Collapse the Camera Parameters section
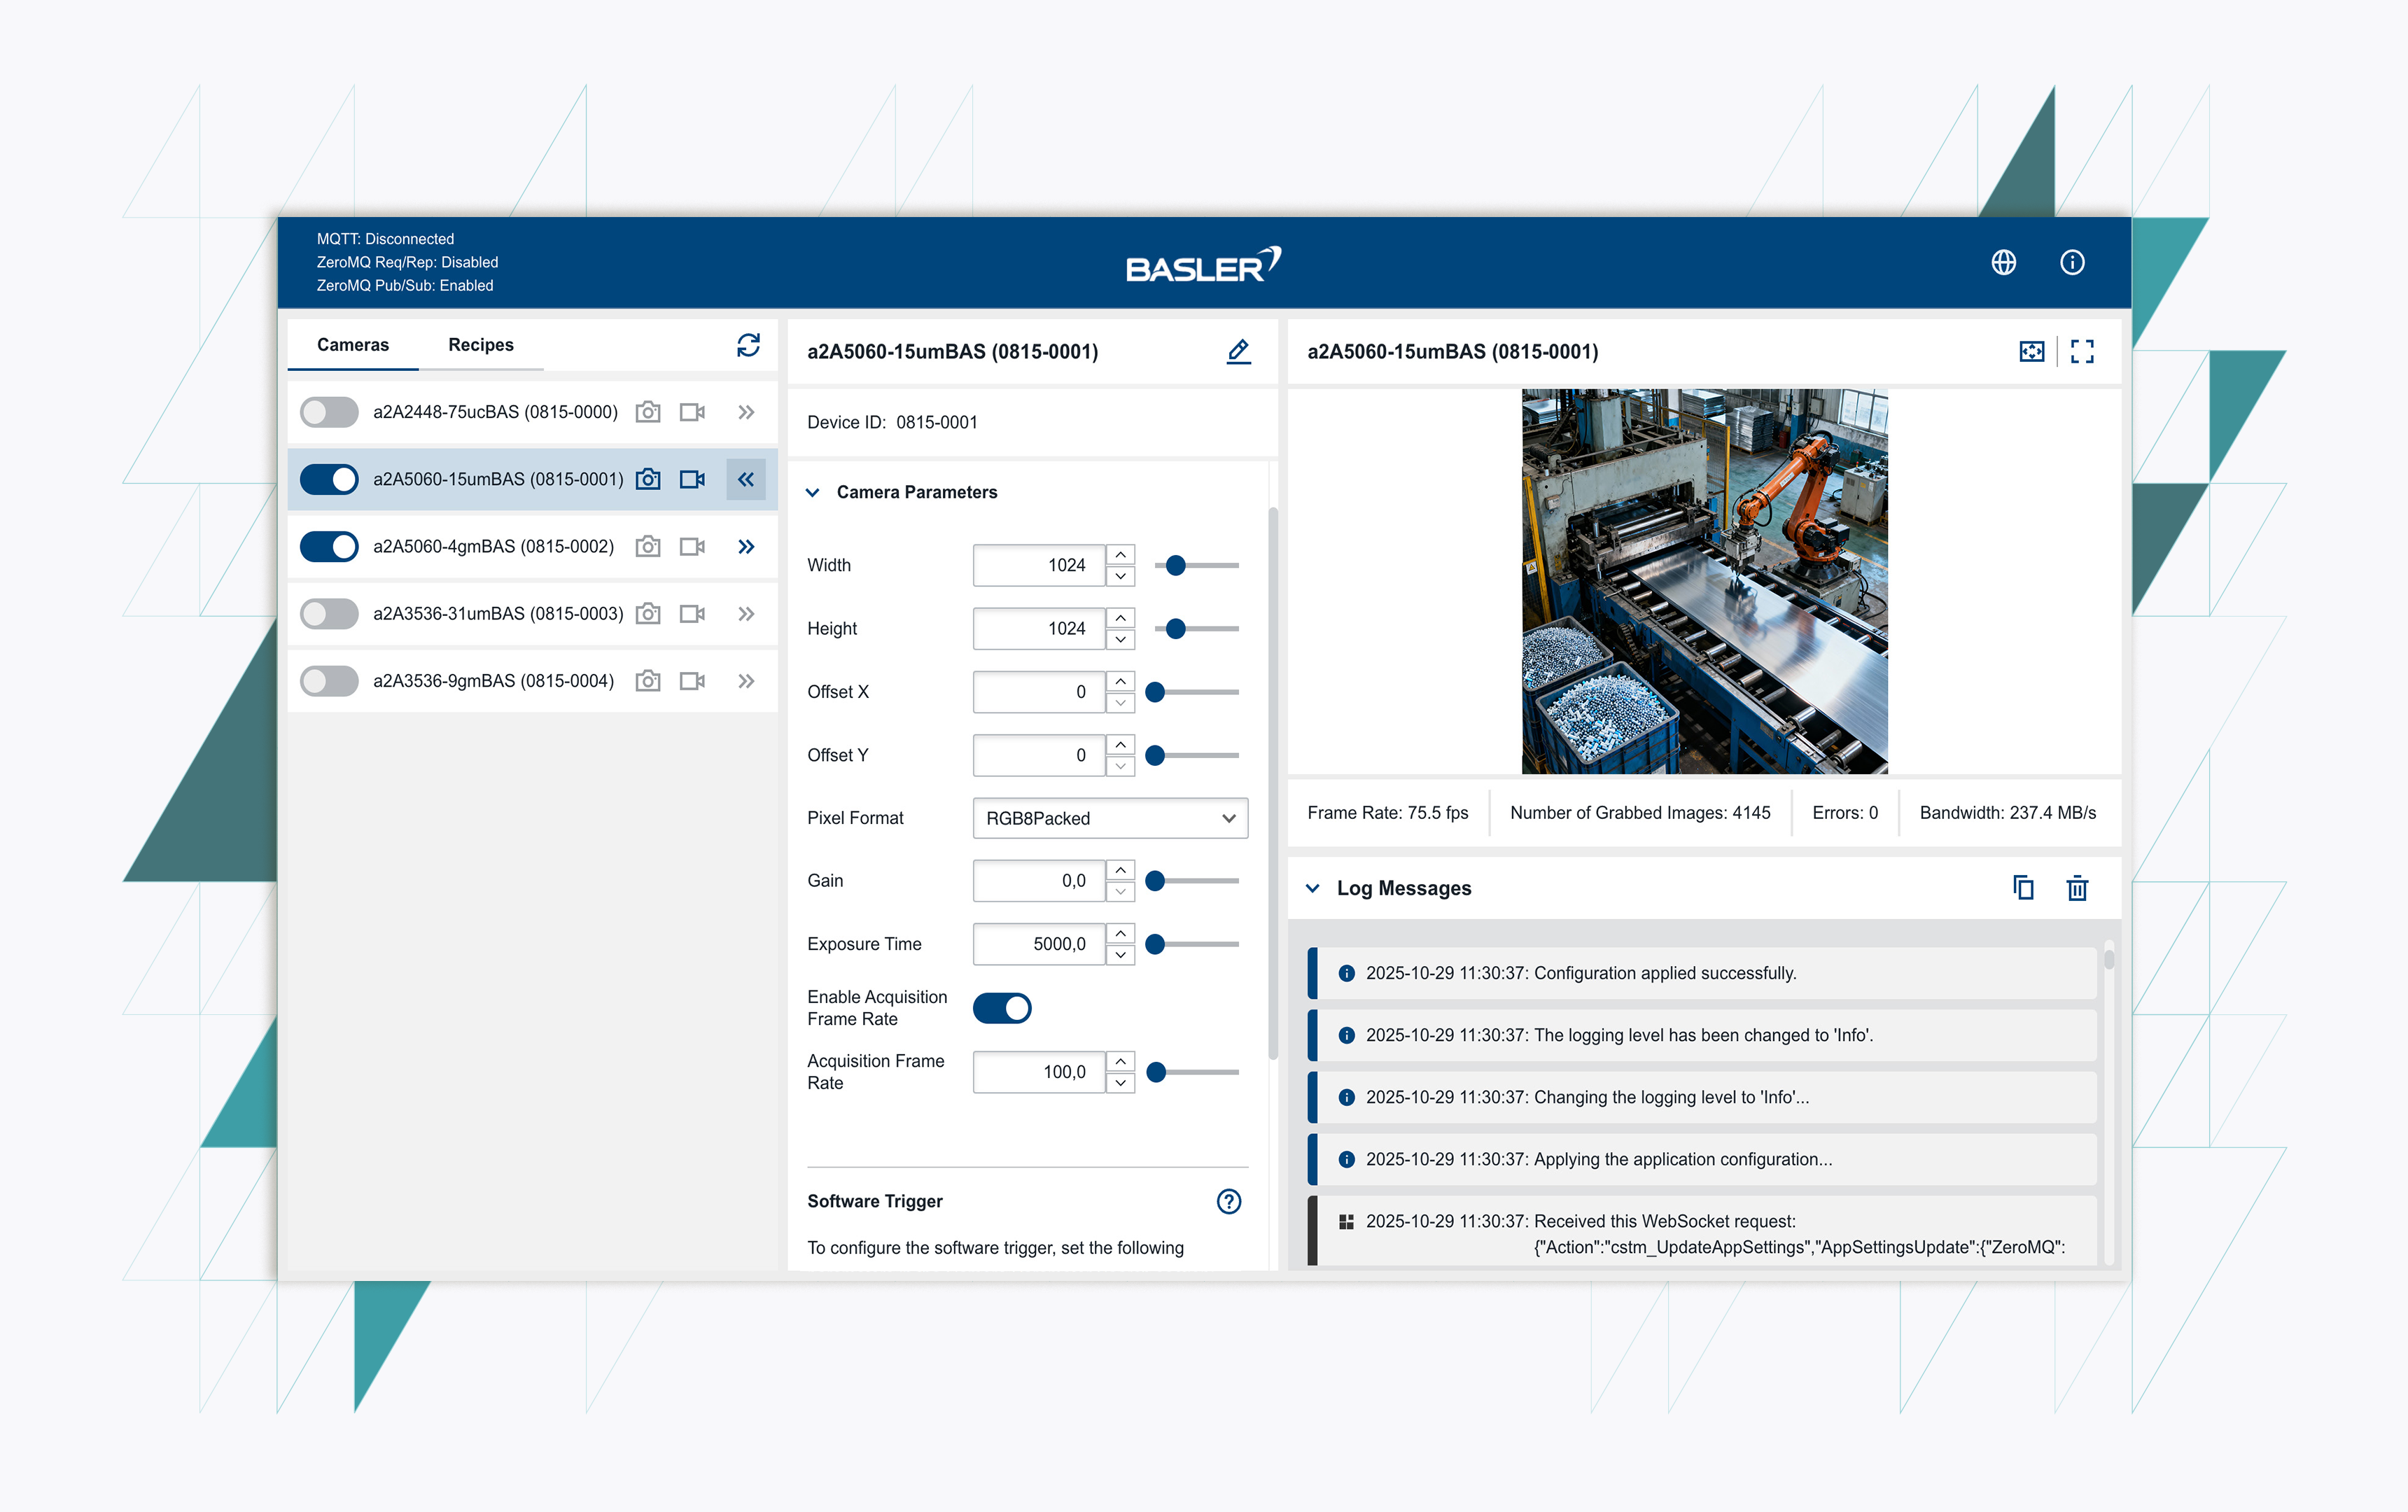The width and height of the screenshot is (2408, 1512). point(813,492)
